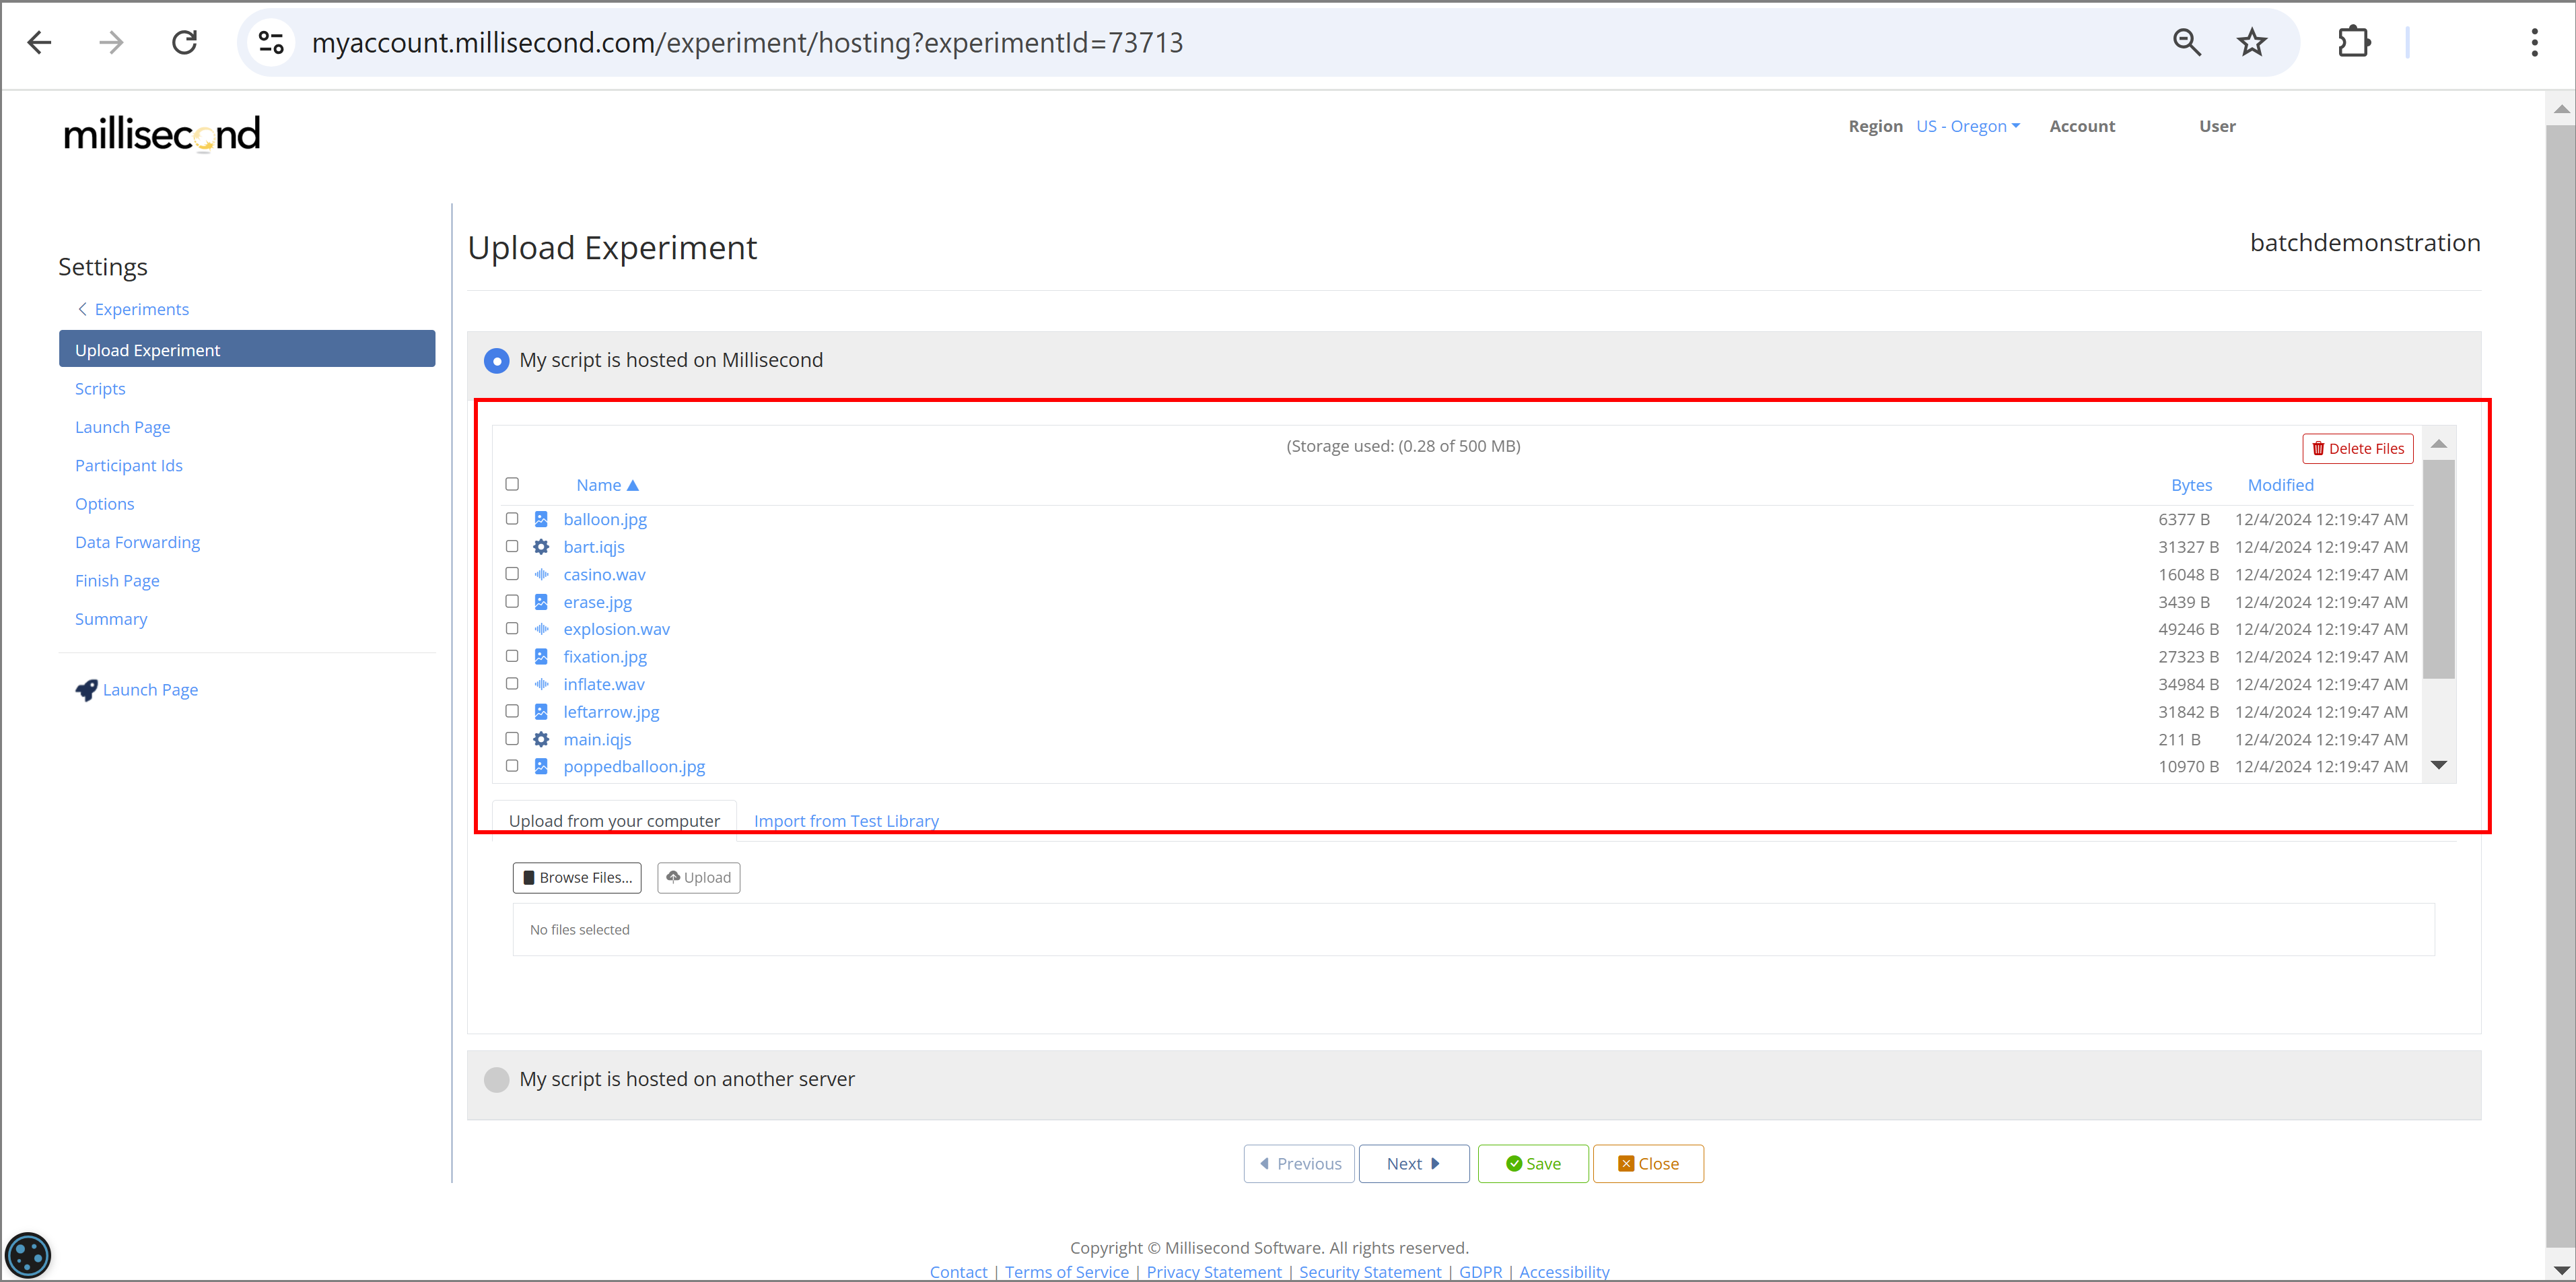Open the browser three-dot menu
Screen dimensions: 2576x1282
2534,42
